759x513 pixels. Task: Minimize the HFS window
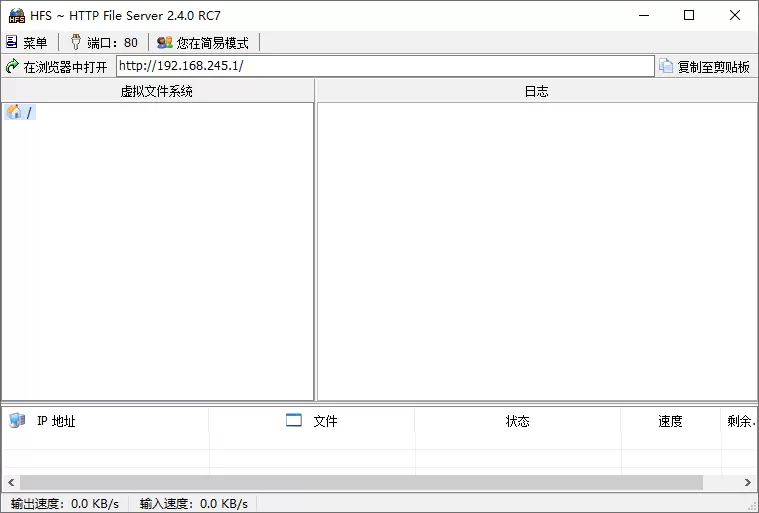(644, 15)
